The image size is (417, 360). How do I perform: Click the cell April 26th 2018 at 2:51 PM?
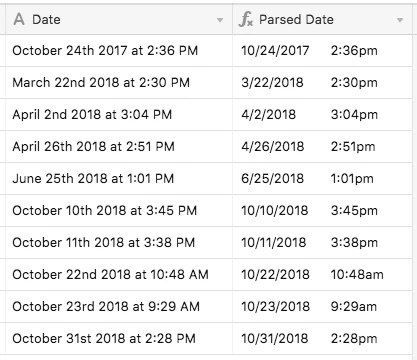[119, 147]
